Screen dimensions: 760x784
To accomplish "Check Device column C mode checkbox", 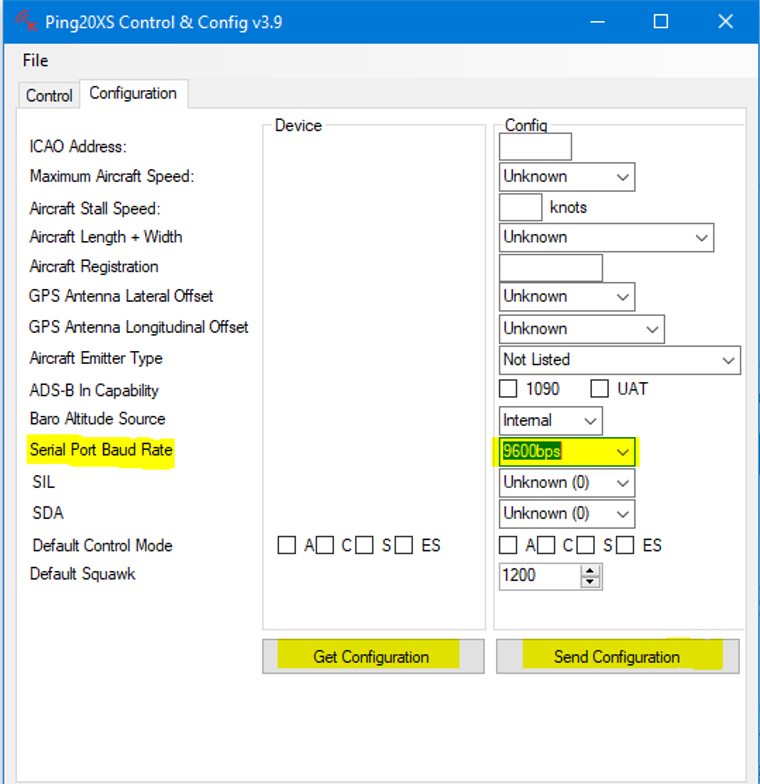I will 325,545.
